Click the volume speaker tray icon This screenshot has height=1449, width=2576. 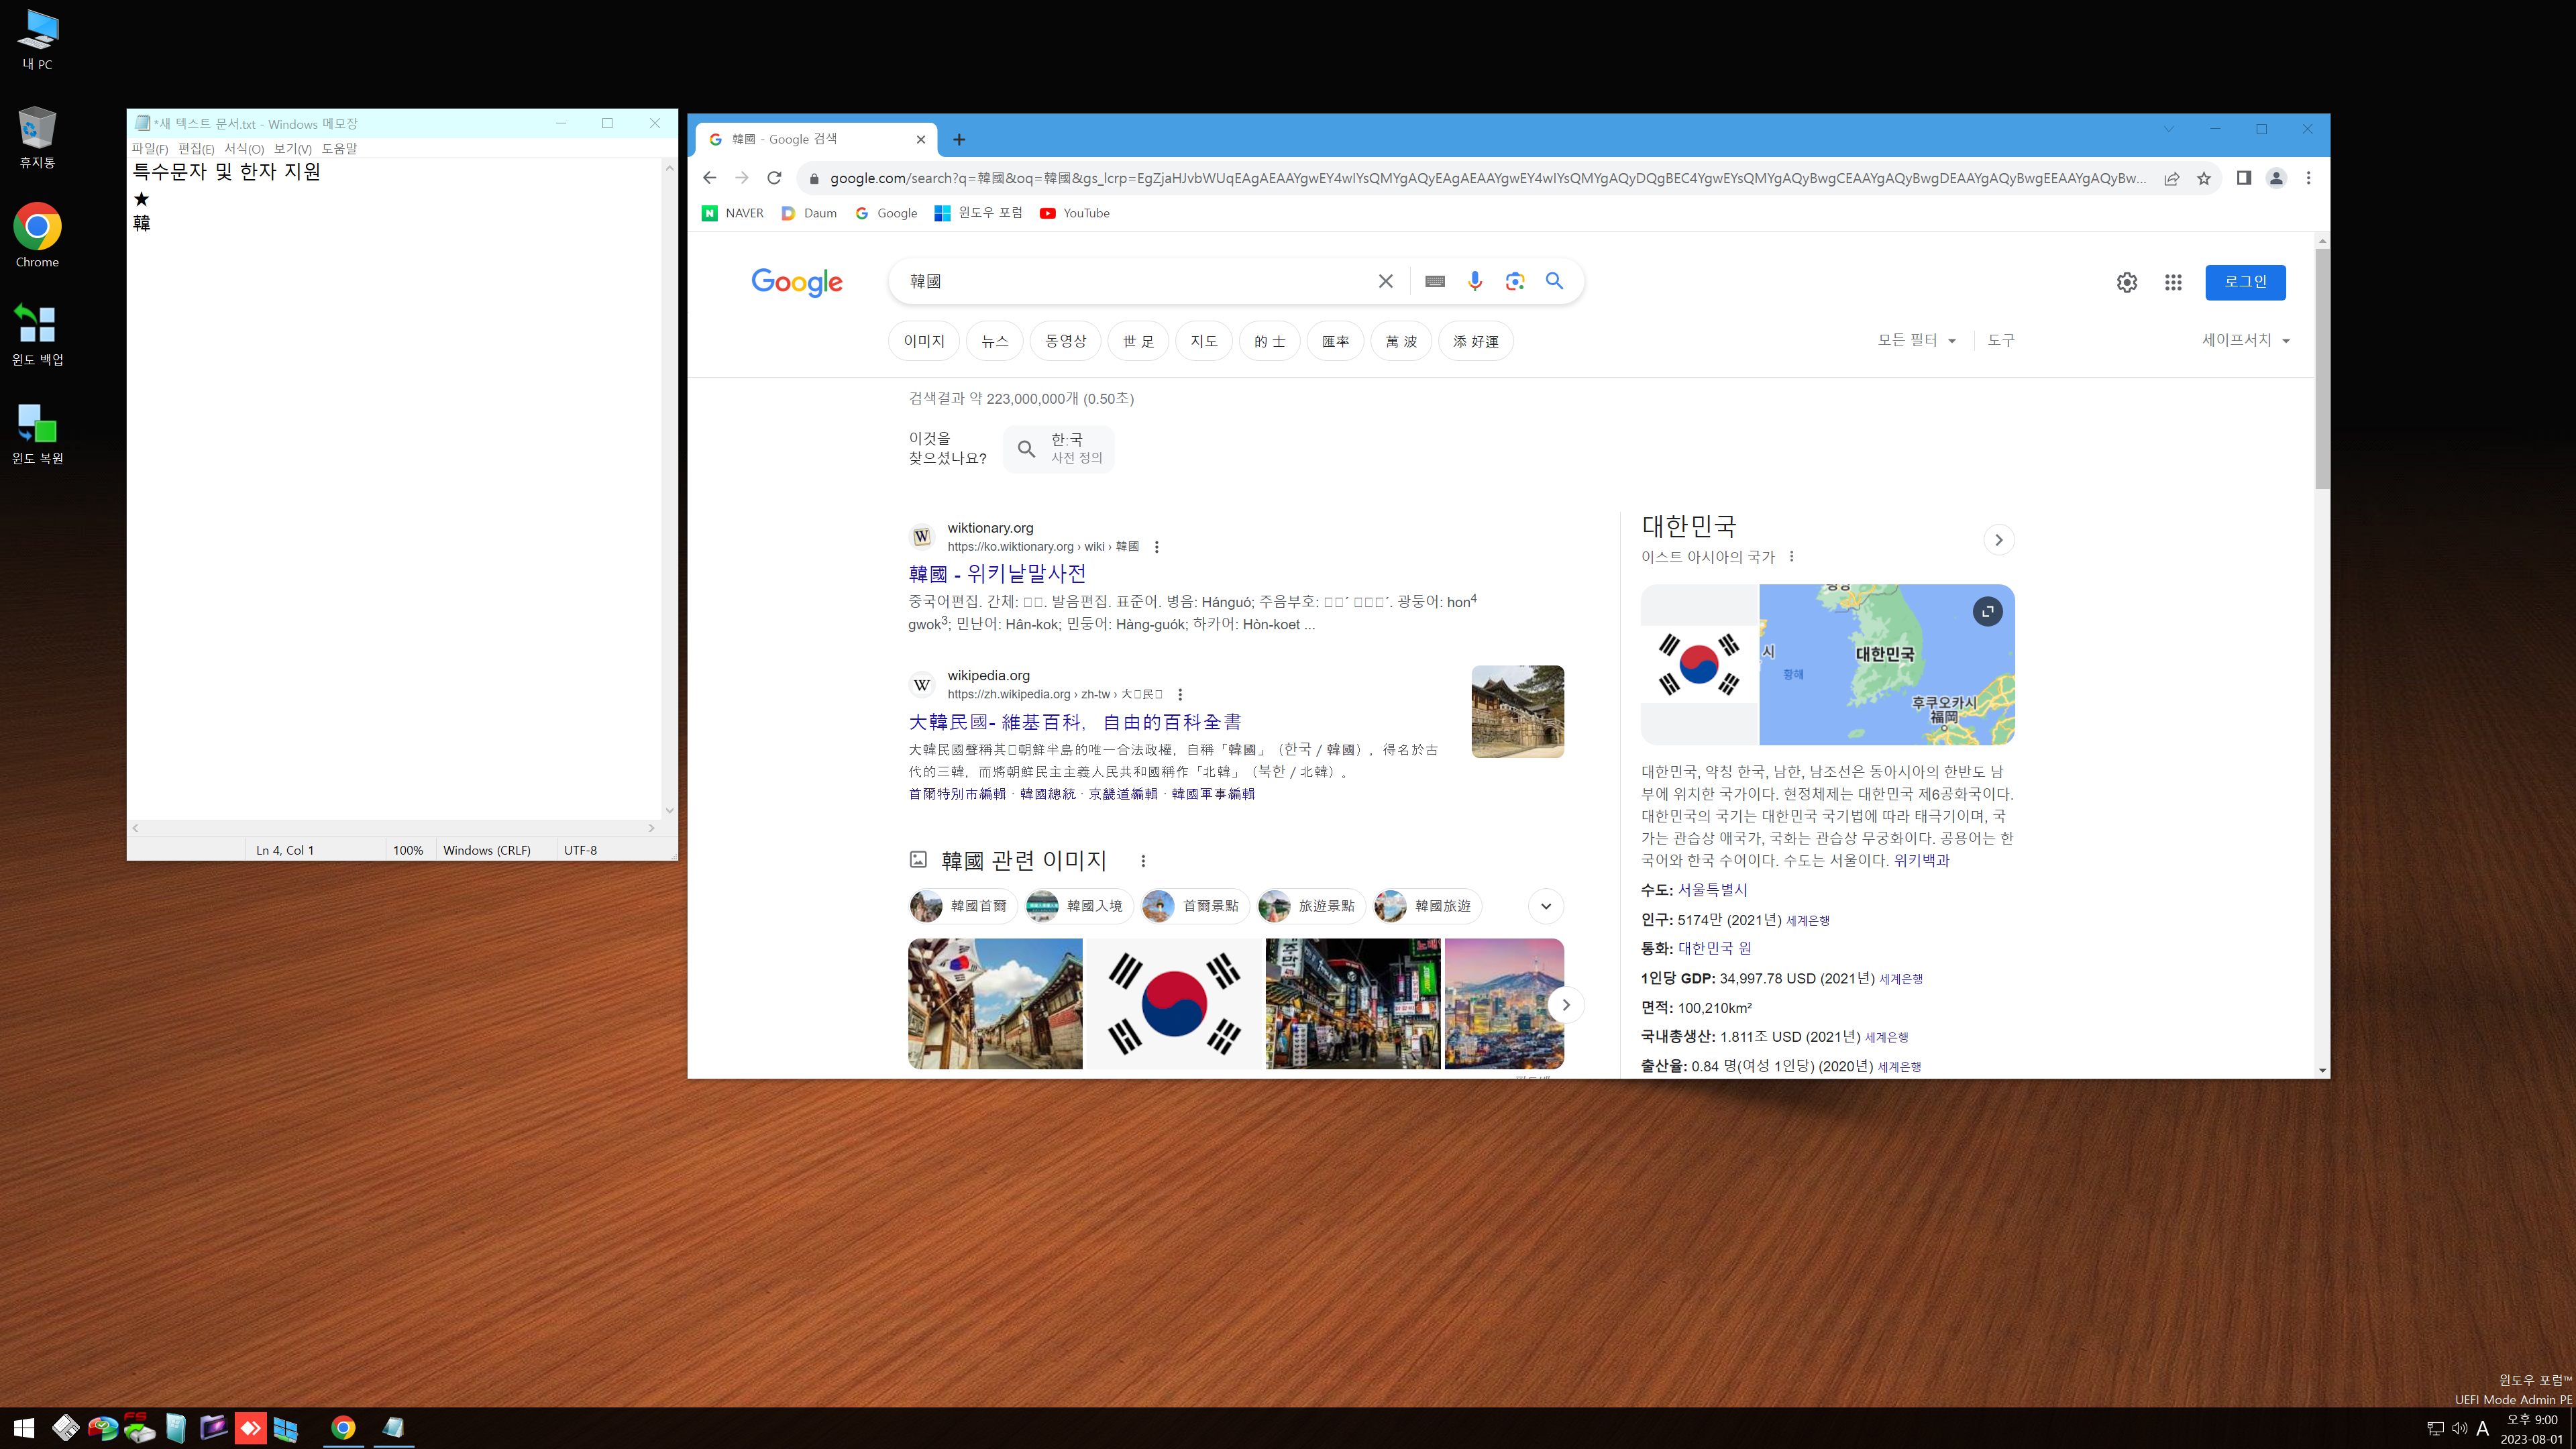[x=2459, y=1428]
